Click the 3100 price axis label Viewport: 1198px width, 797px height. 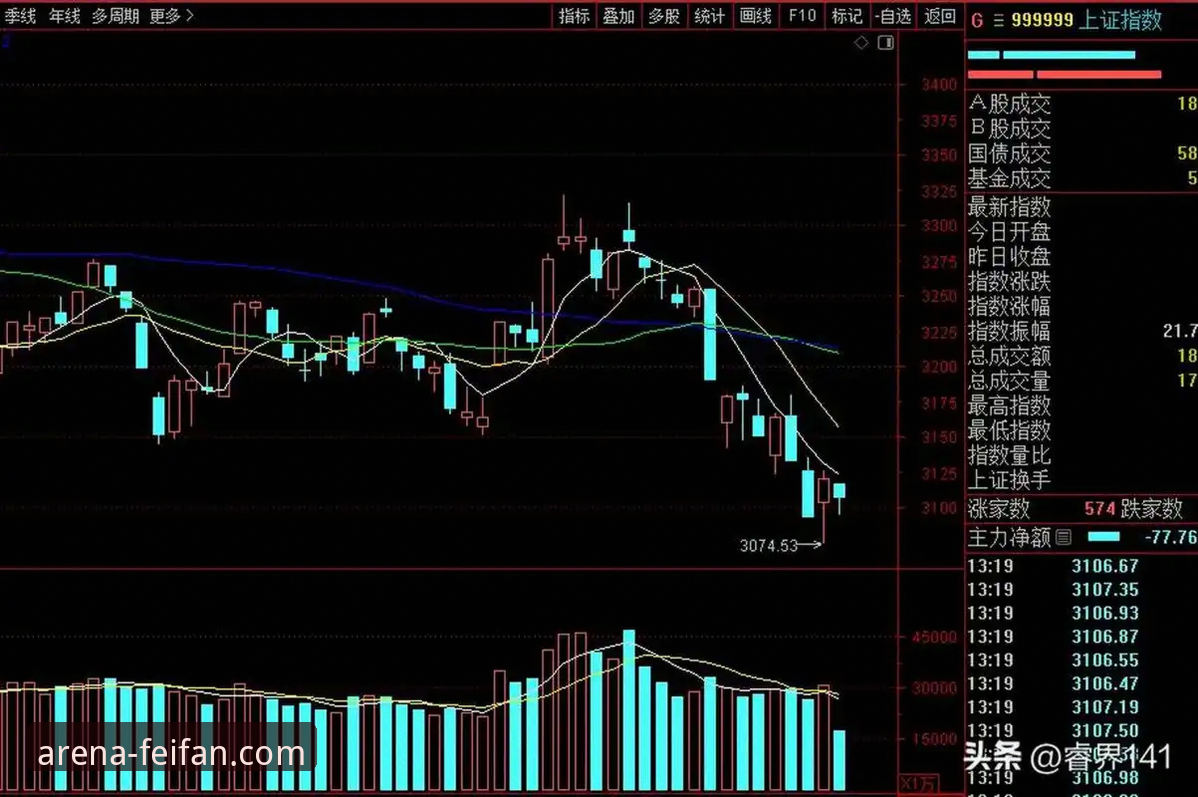(939, 508)
